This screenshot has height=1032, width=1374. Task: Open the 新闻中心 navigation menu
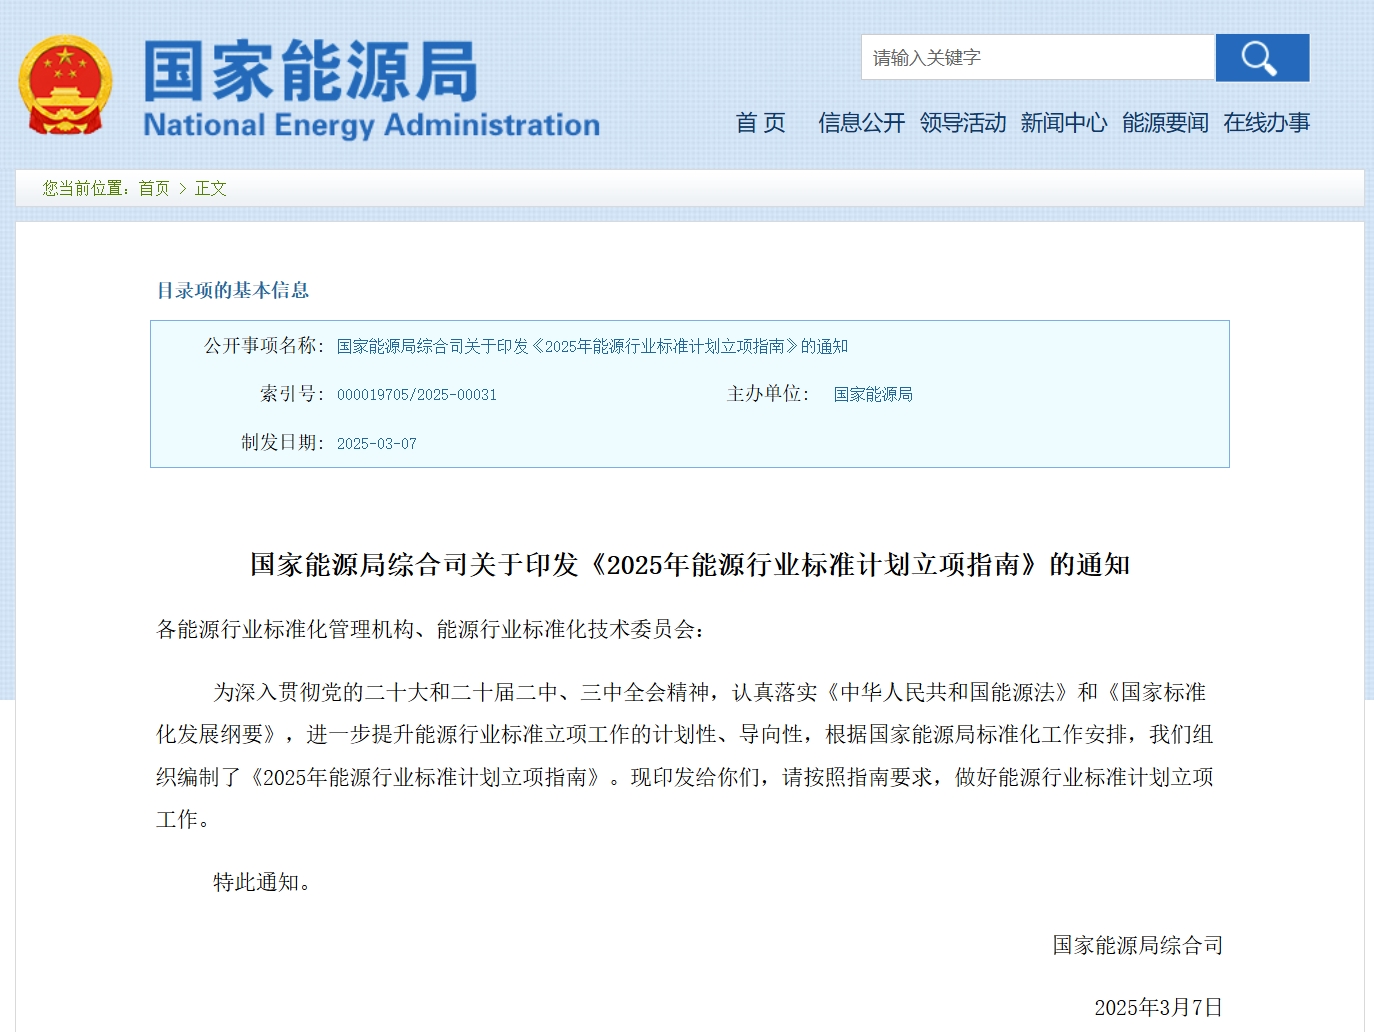(x=1064, y=122)
